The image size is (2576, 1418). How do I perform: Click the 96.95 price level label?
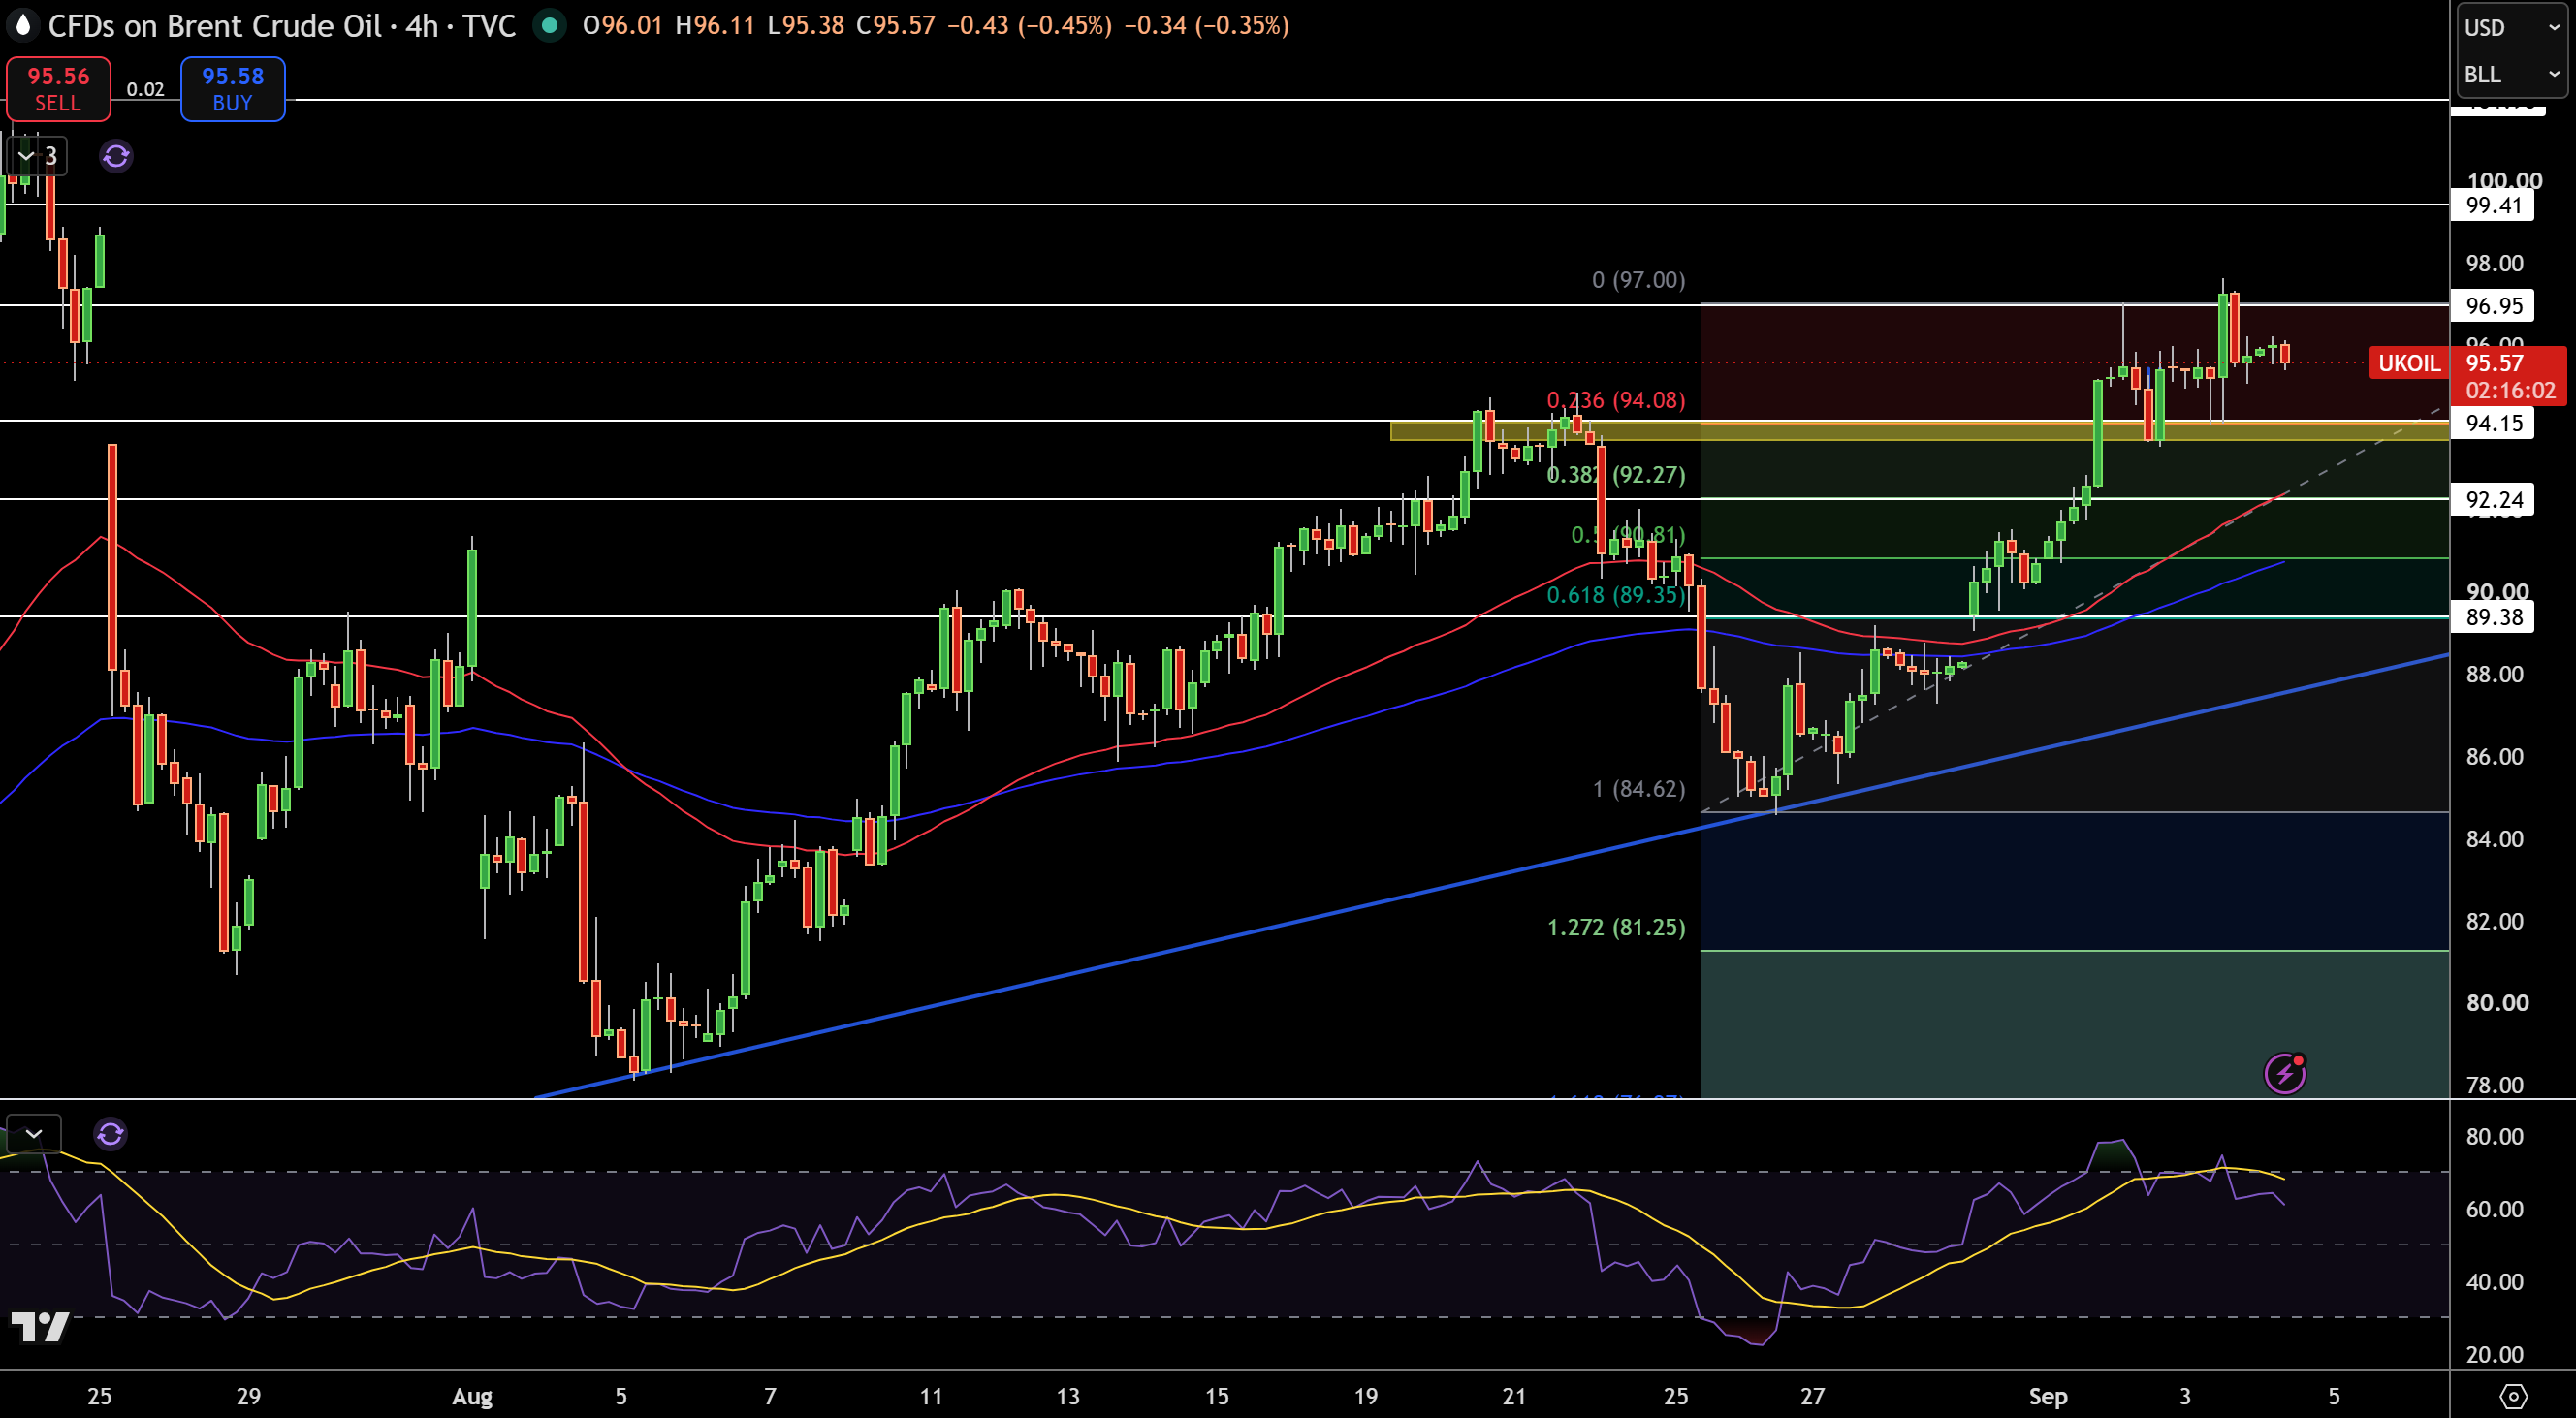(2493, 306)
